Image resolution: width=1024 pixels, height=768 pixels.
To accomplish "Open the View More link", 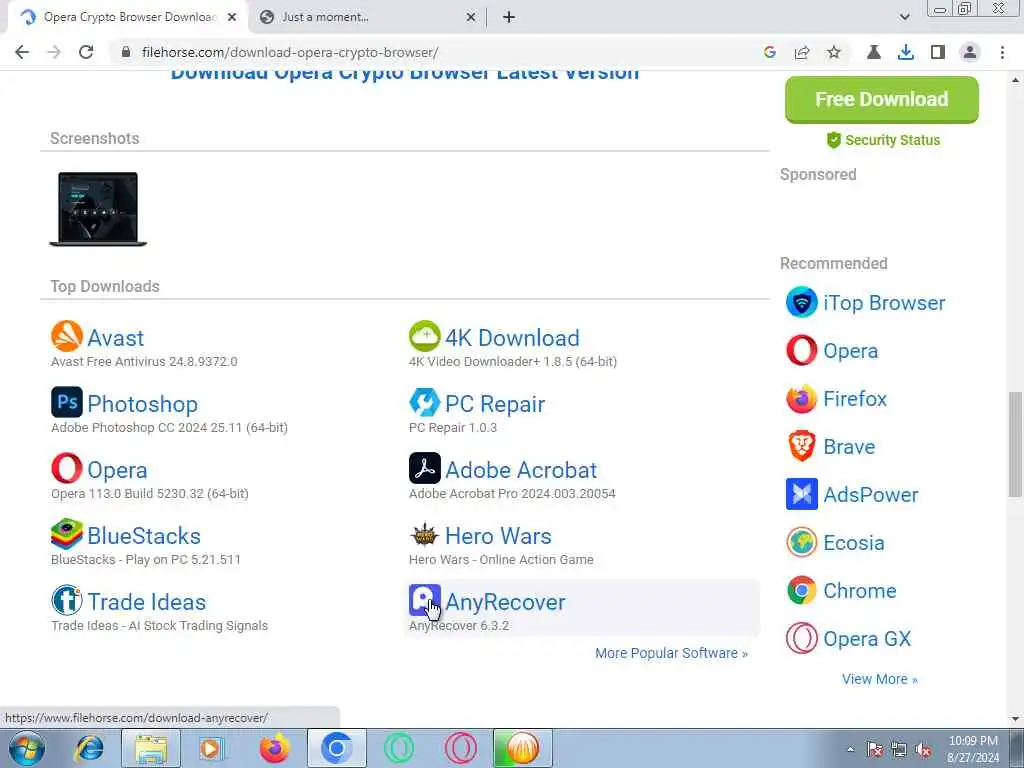I will click(x=880, y=679).
